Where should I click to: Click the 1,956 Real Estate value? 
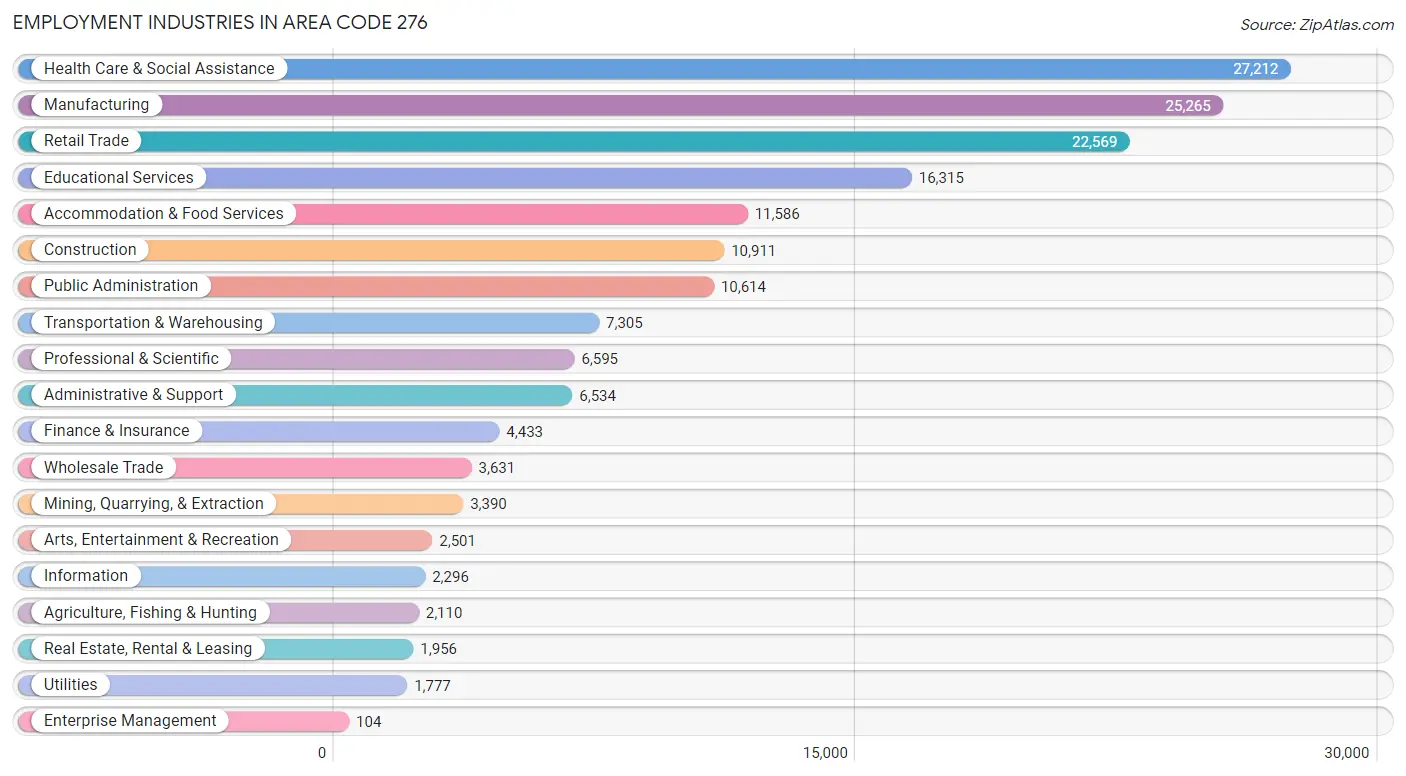pyautogui.click(x=438, y=649)
